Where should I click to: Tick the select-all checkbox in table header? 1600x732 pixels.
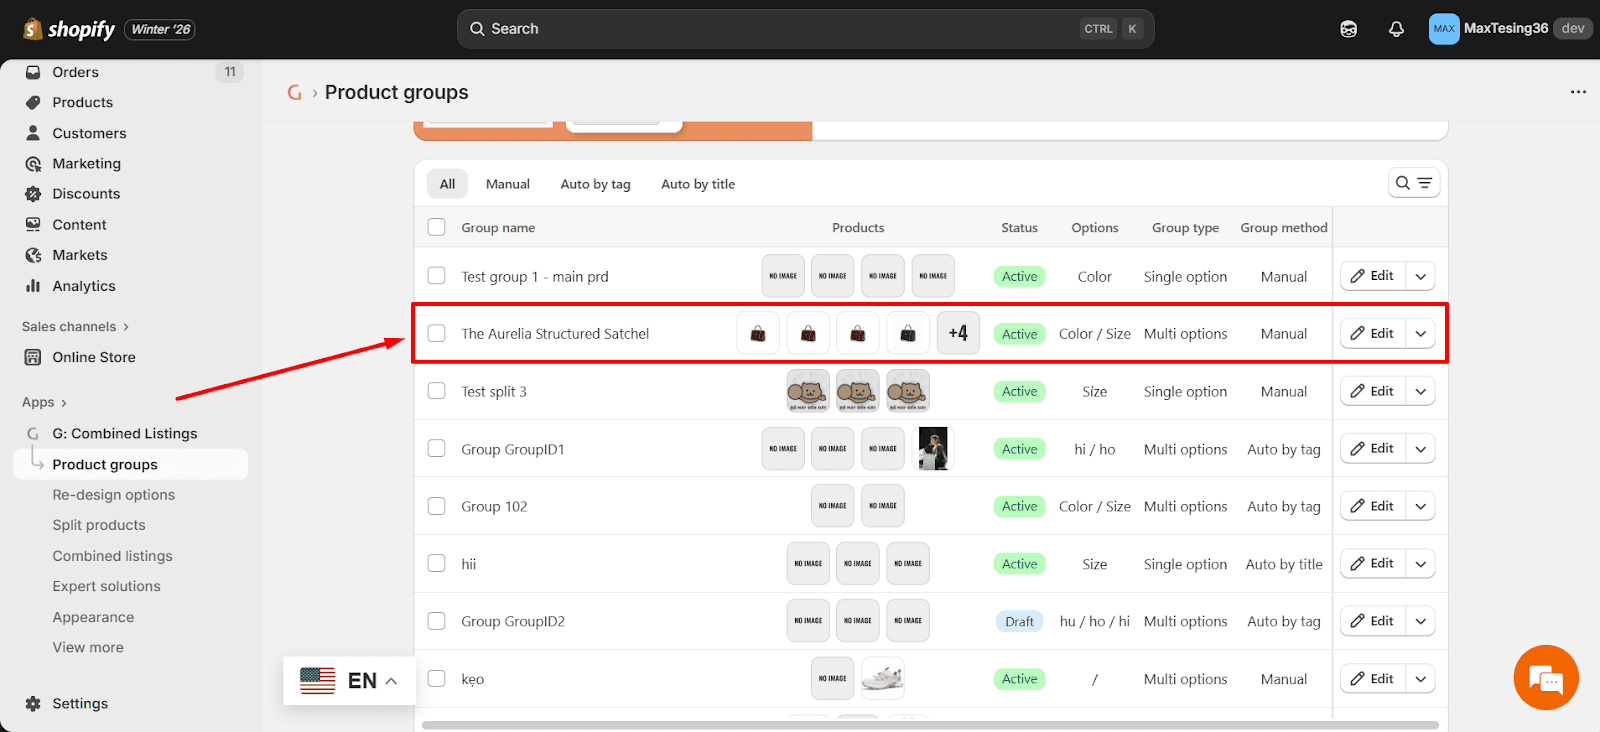437,227
